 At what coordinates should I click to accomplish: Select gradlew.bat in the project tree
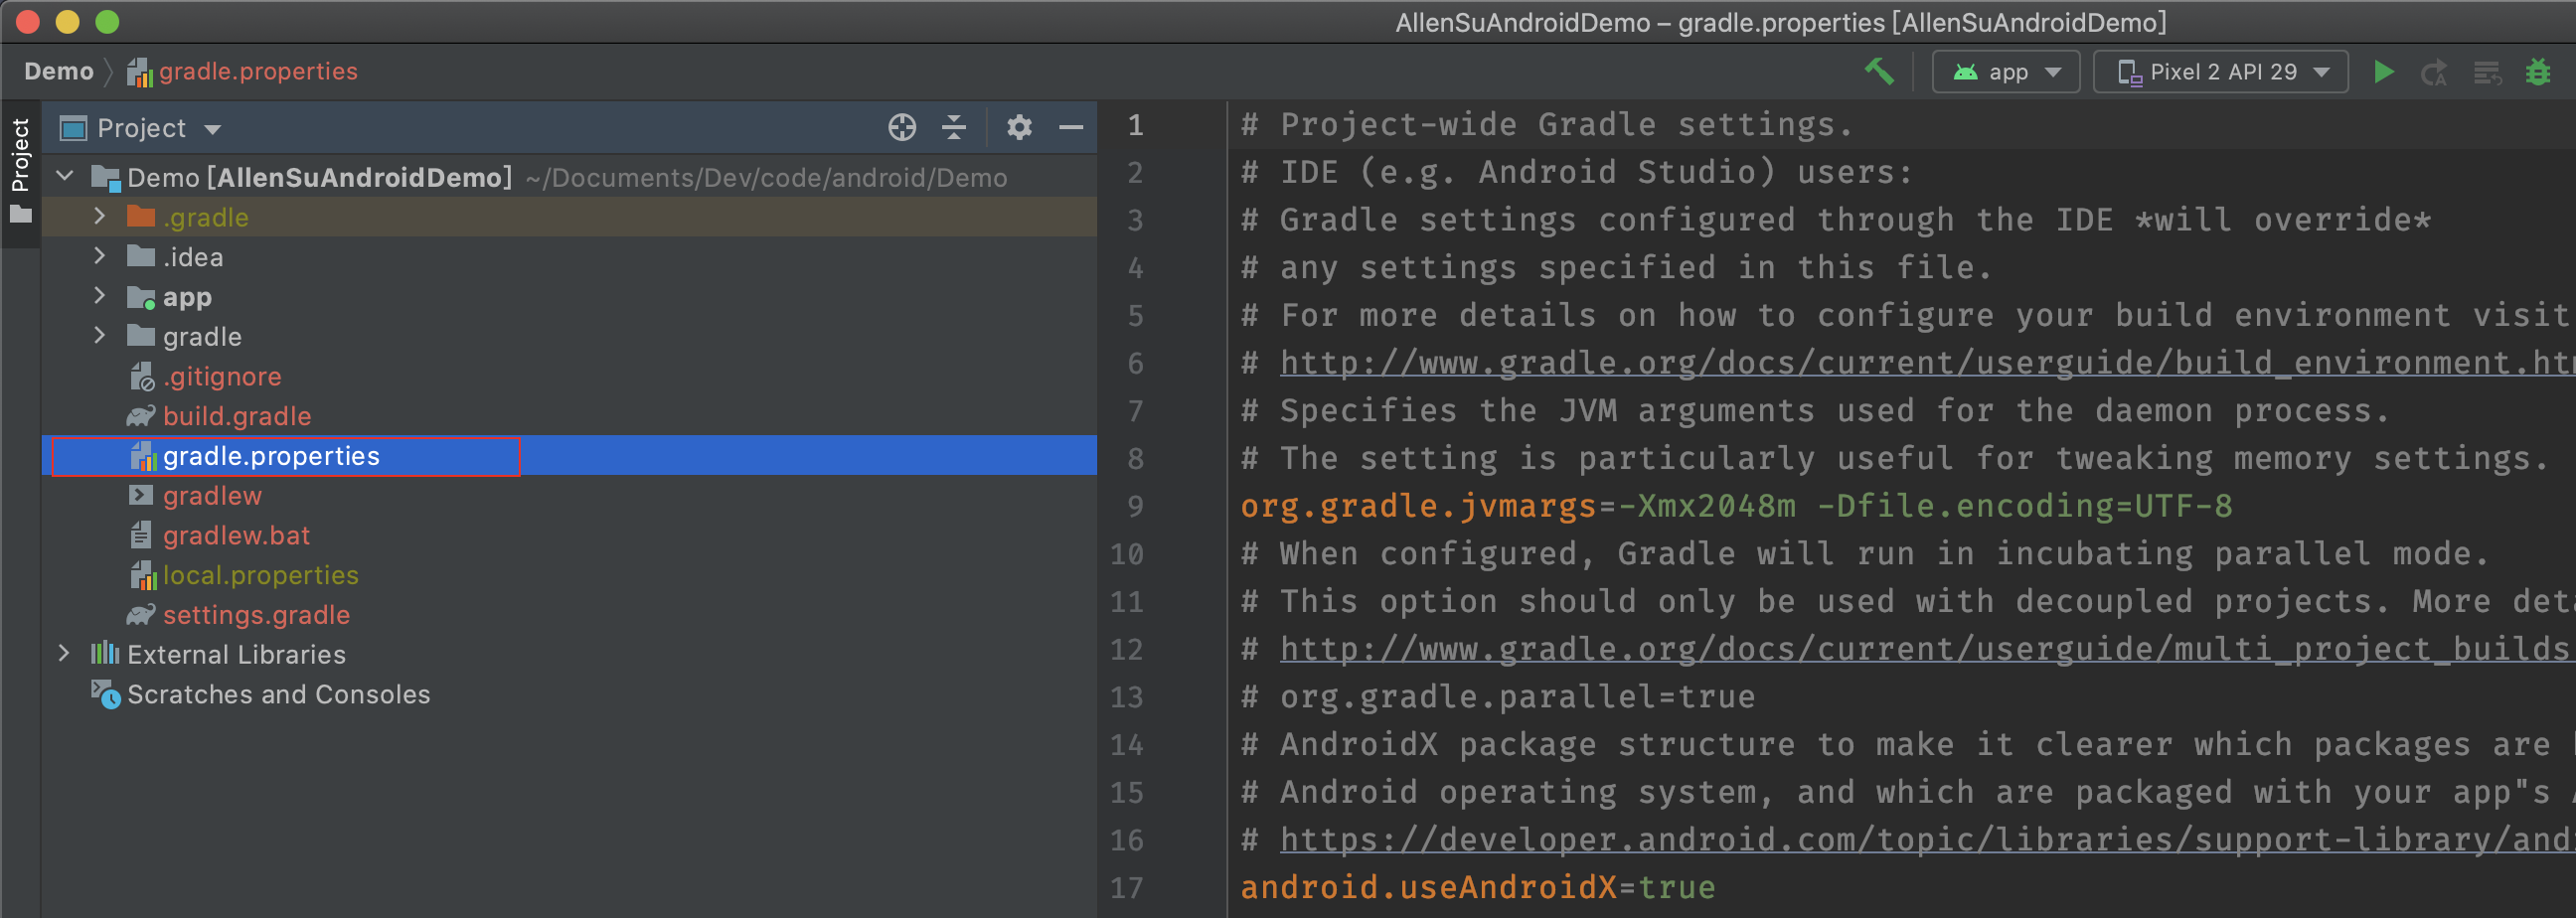click(x=569, y=536)
